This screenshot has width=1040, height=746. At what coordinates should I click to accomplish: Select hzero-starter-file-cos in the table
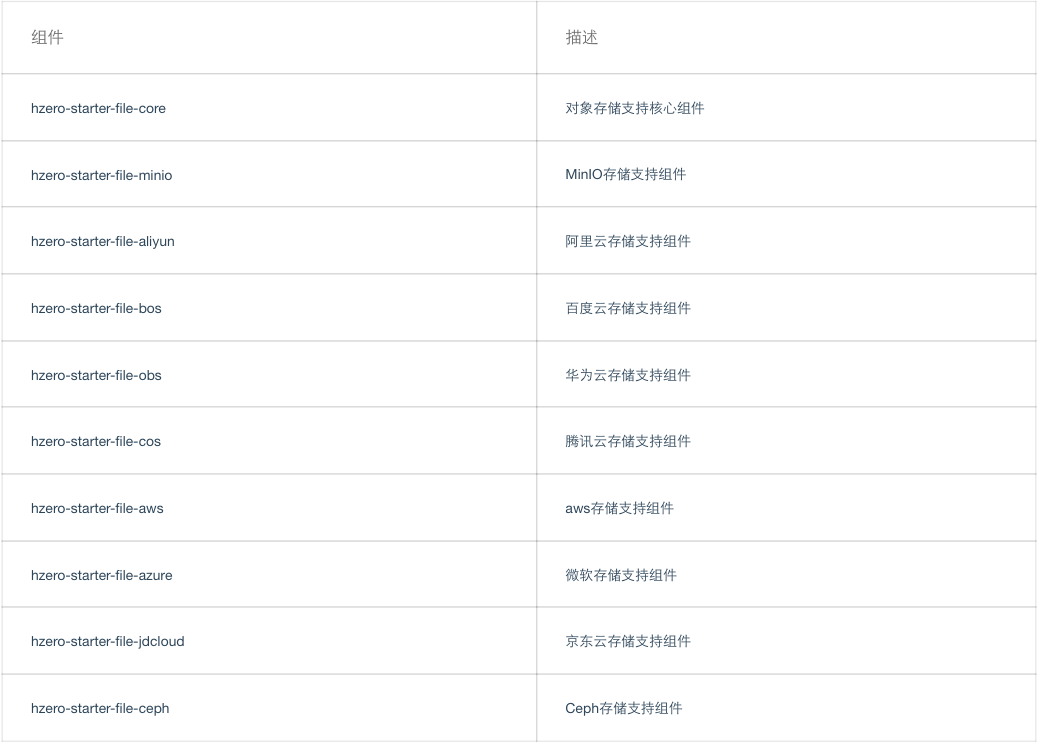[x=96, y=441]
